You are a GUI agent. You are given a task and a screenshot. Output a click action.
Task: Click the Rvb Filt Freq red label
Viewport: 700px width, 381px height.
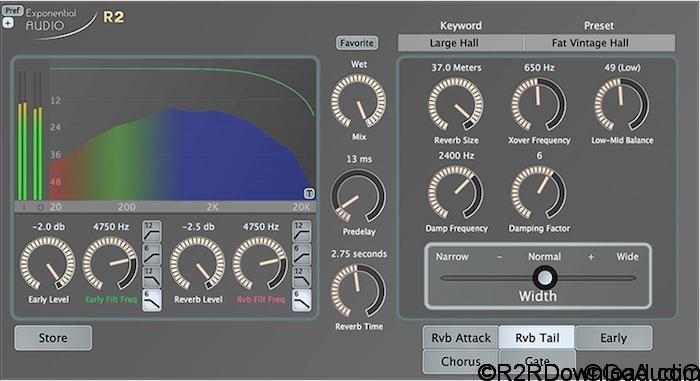(260, 299)
